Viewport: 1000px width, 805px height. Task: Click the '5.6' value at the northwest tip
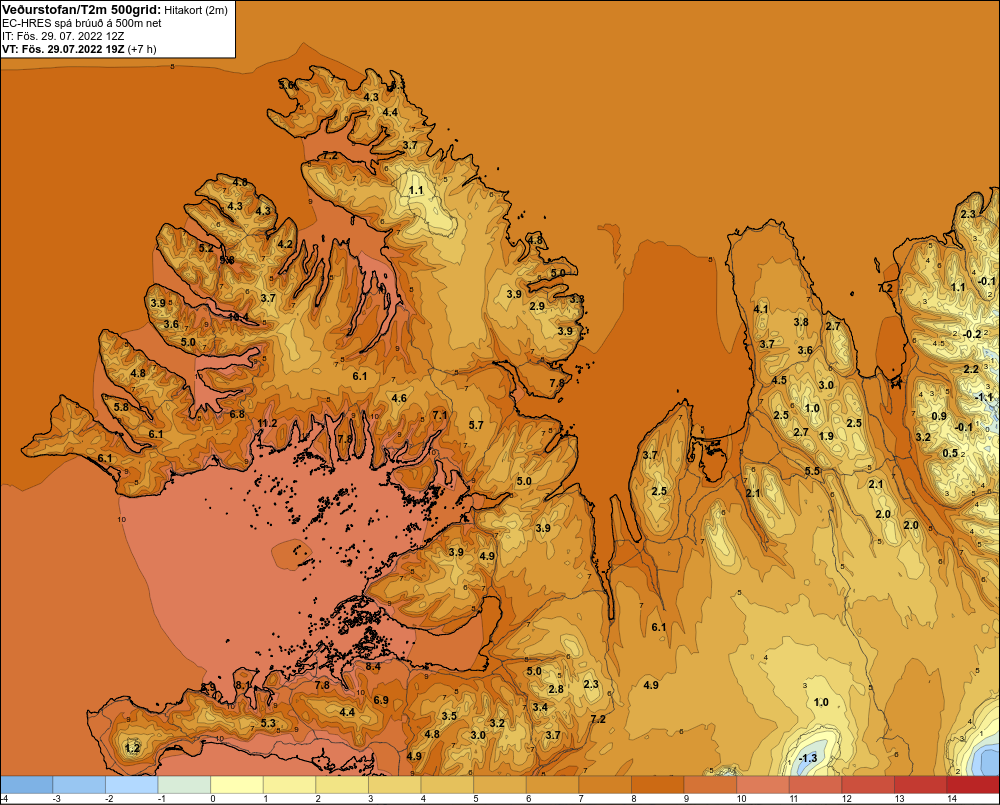(x=286, y=85)
